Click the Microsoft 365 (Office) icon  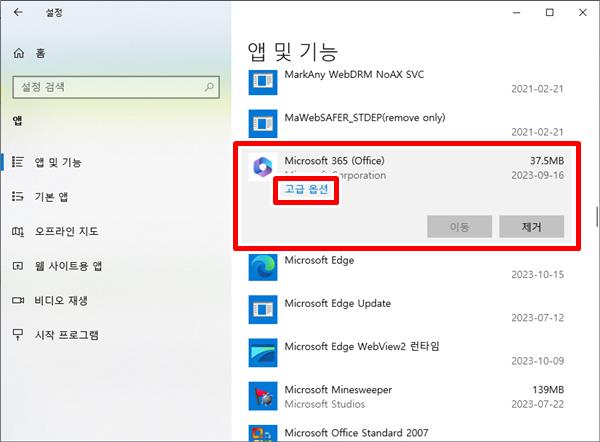(x=263, y=167)
